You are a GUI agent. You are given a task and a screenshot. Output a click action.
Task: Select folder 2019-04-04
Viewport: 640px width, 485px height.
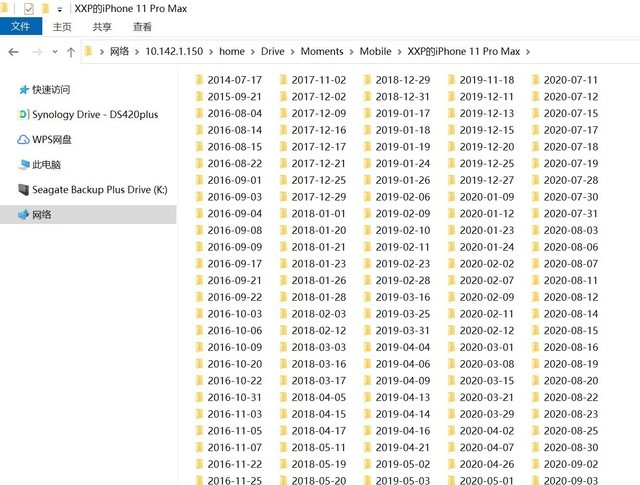[403, 347]
